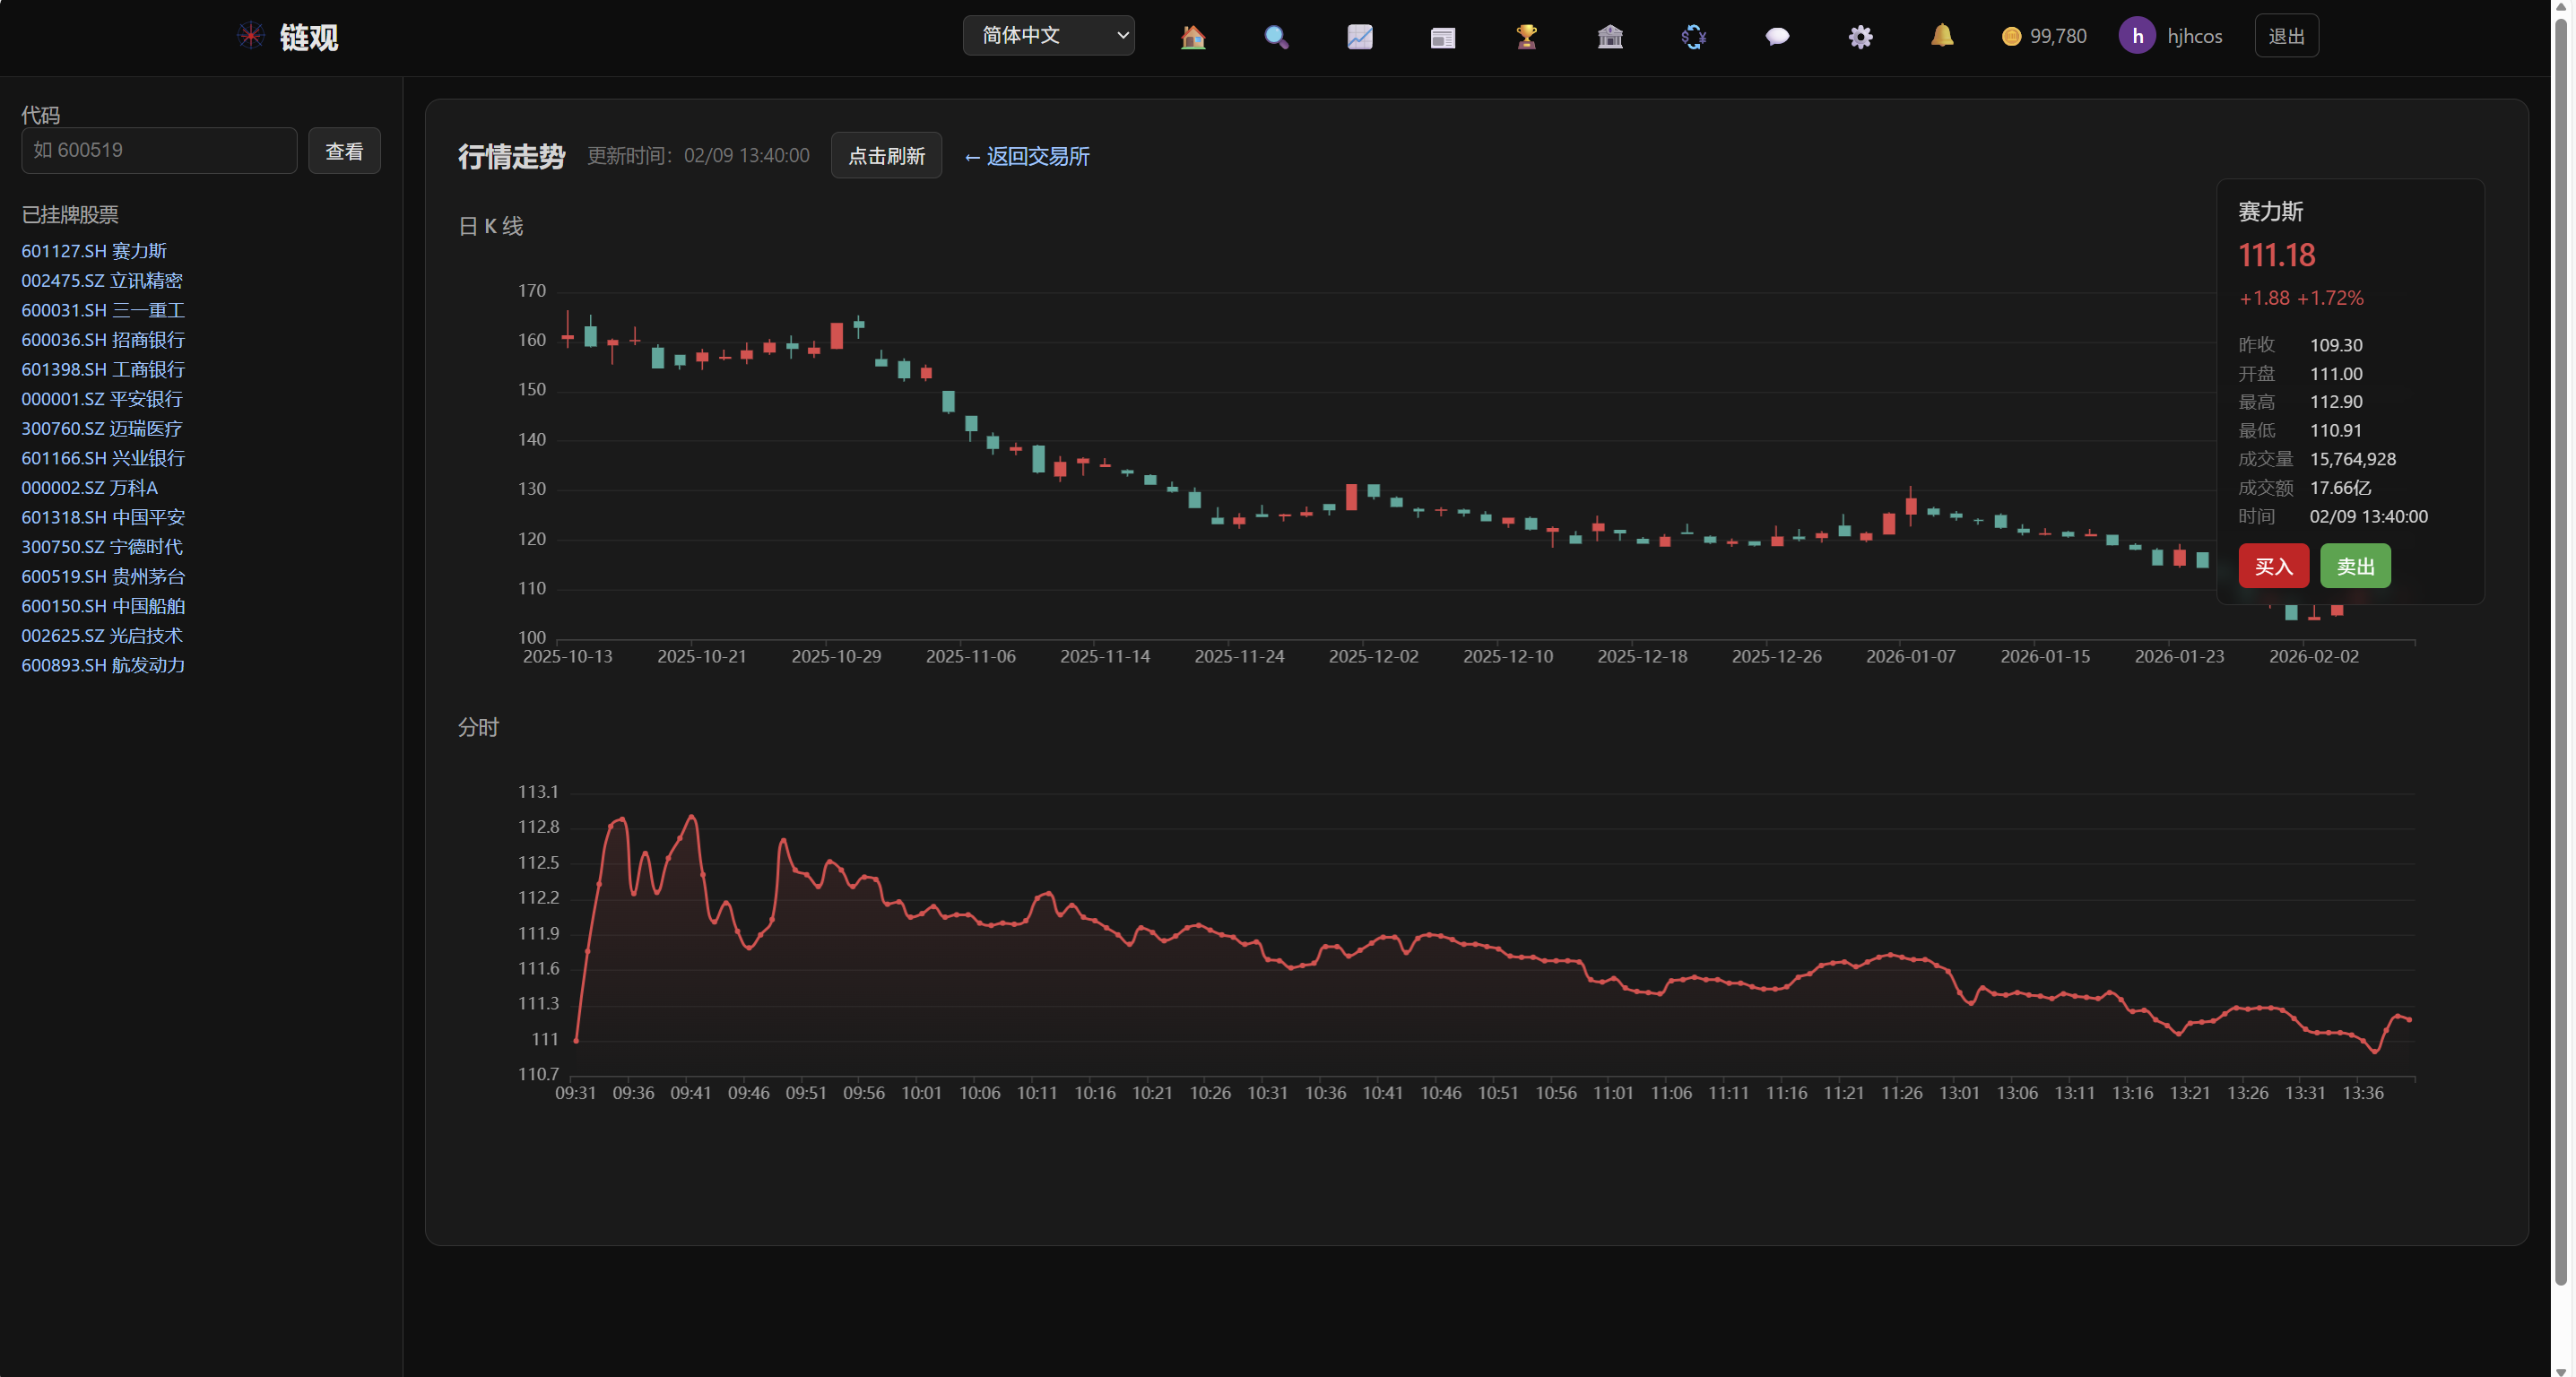Screen dimensions: 2576x1377
Task: Click the 点击刷新 refresh button
Action: click(885, 156)
